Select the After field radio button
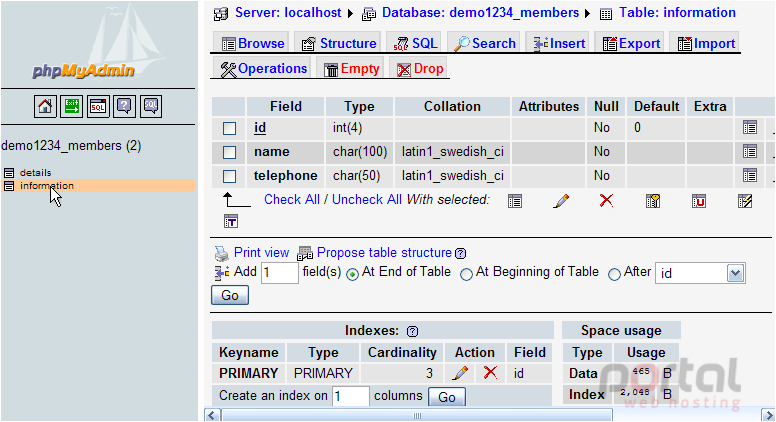Image resolution: width=776 pixels, height=422 pixels. (614, 275)
